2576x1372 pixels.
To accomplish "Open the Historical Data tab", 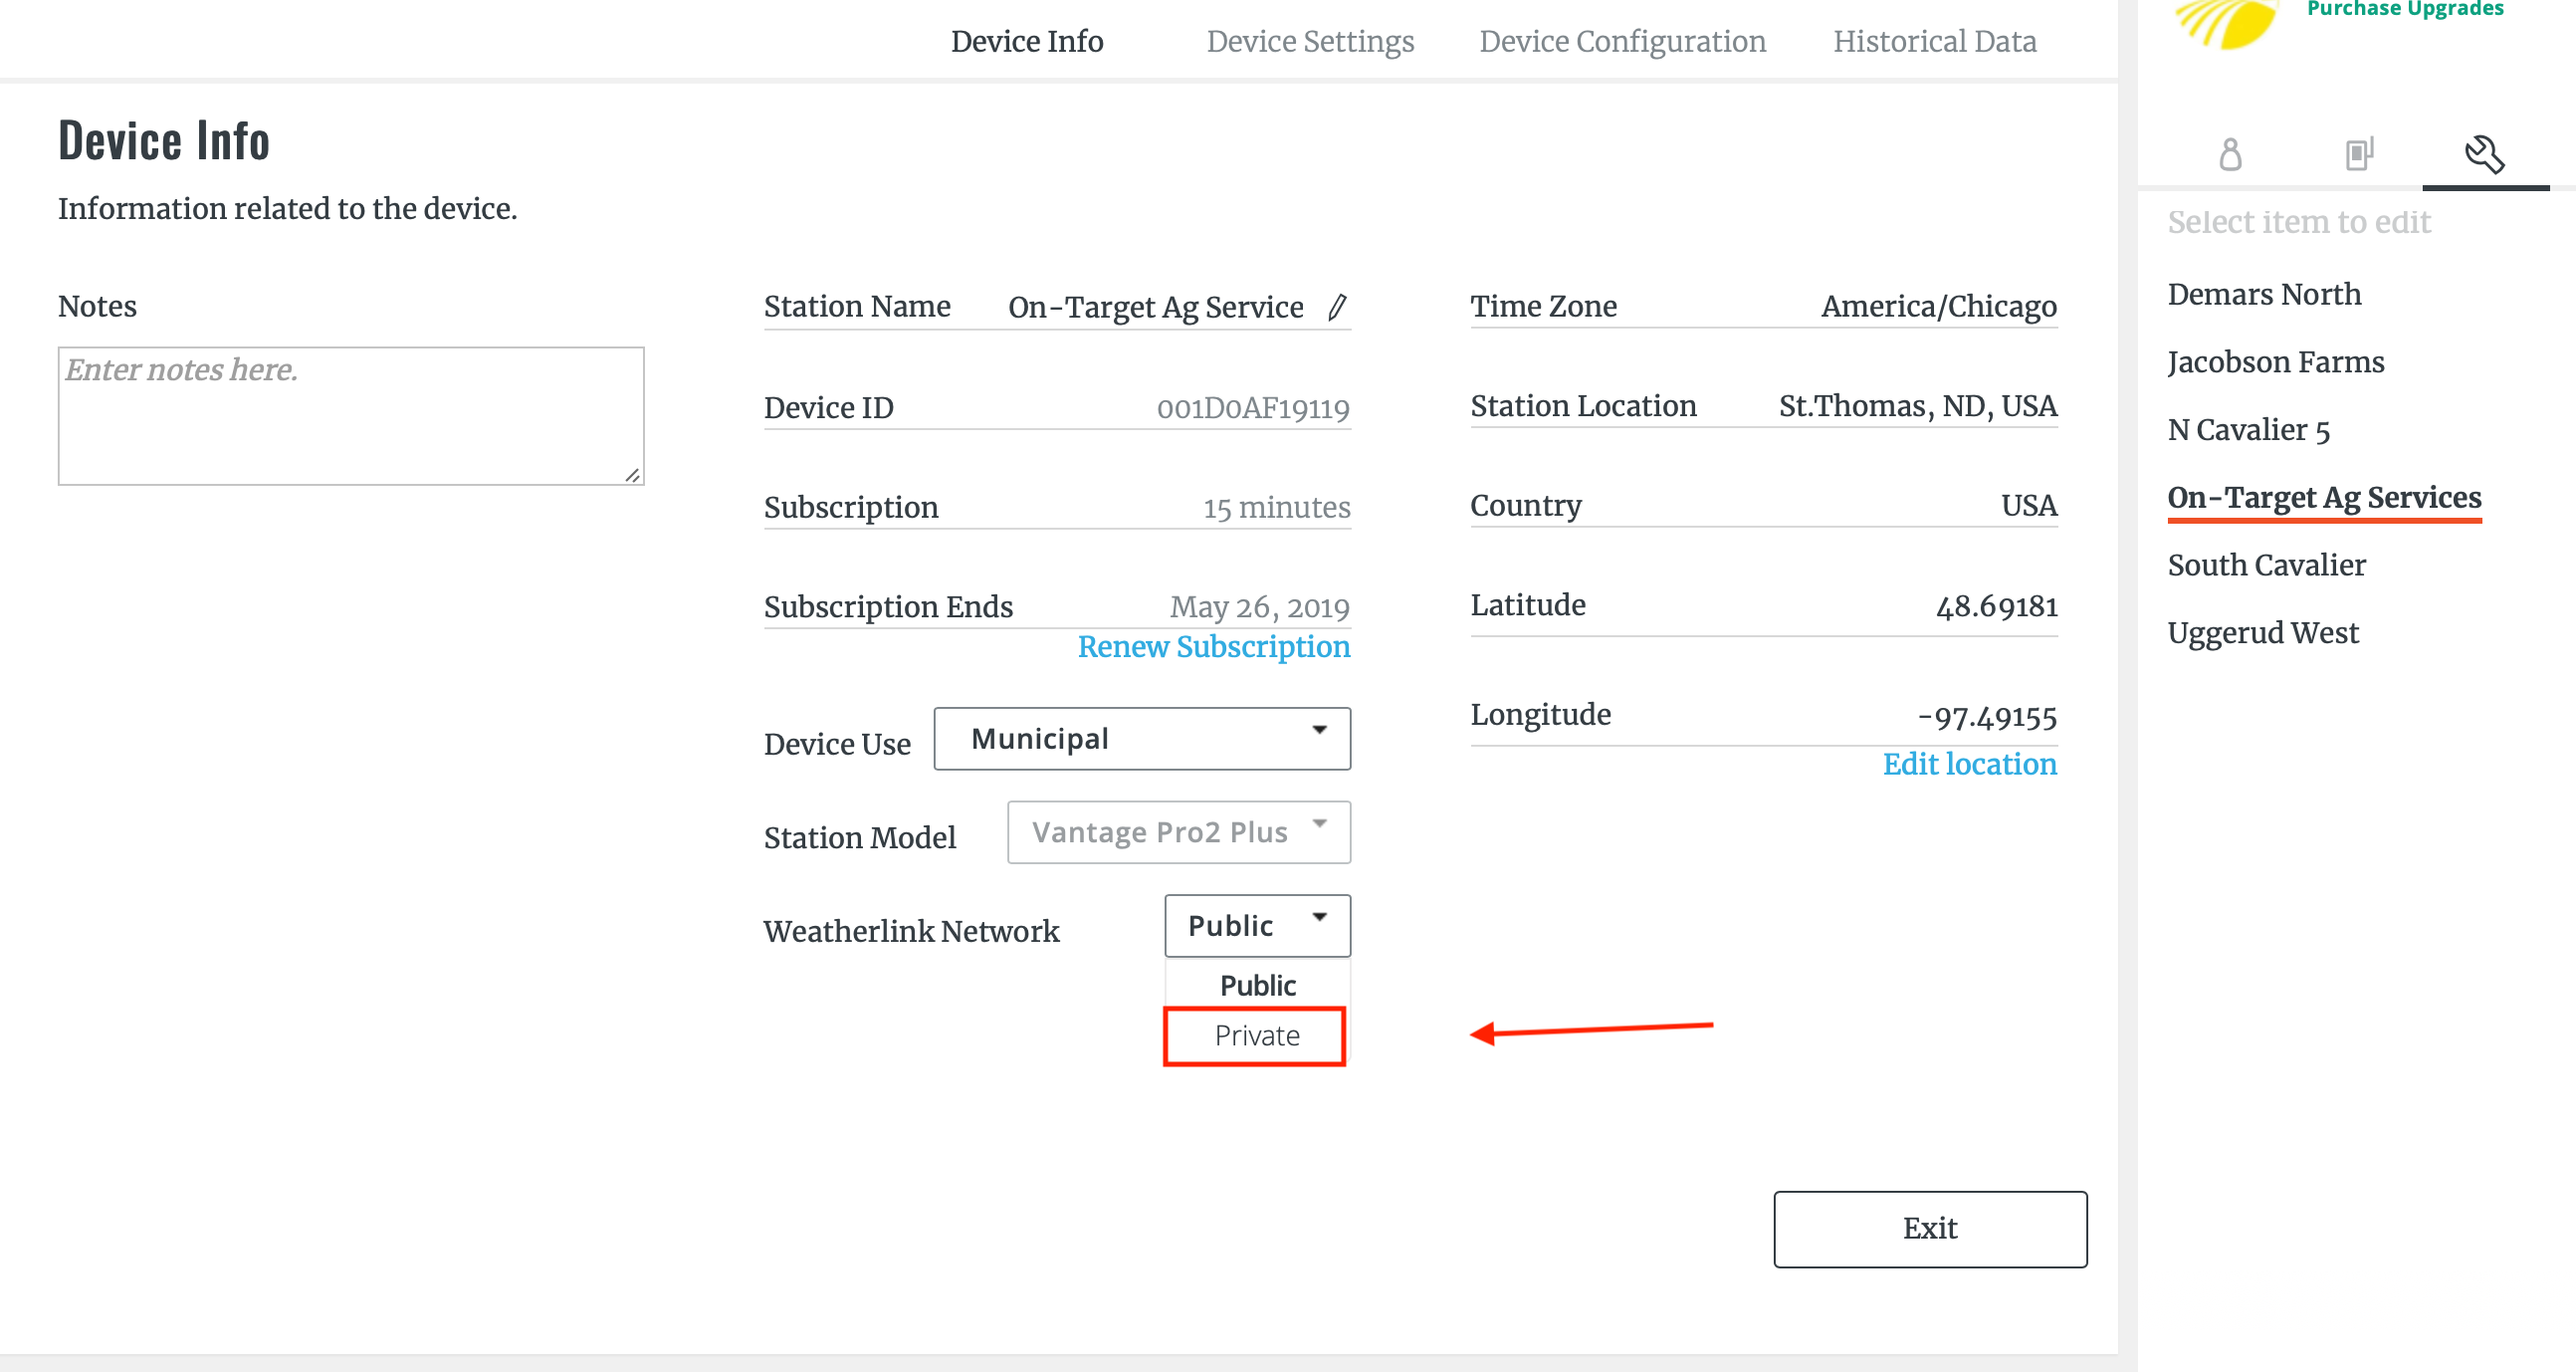I will (1934, 41).
